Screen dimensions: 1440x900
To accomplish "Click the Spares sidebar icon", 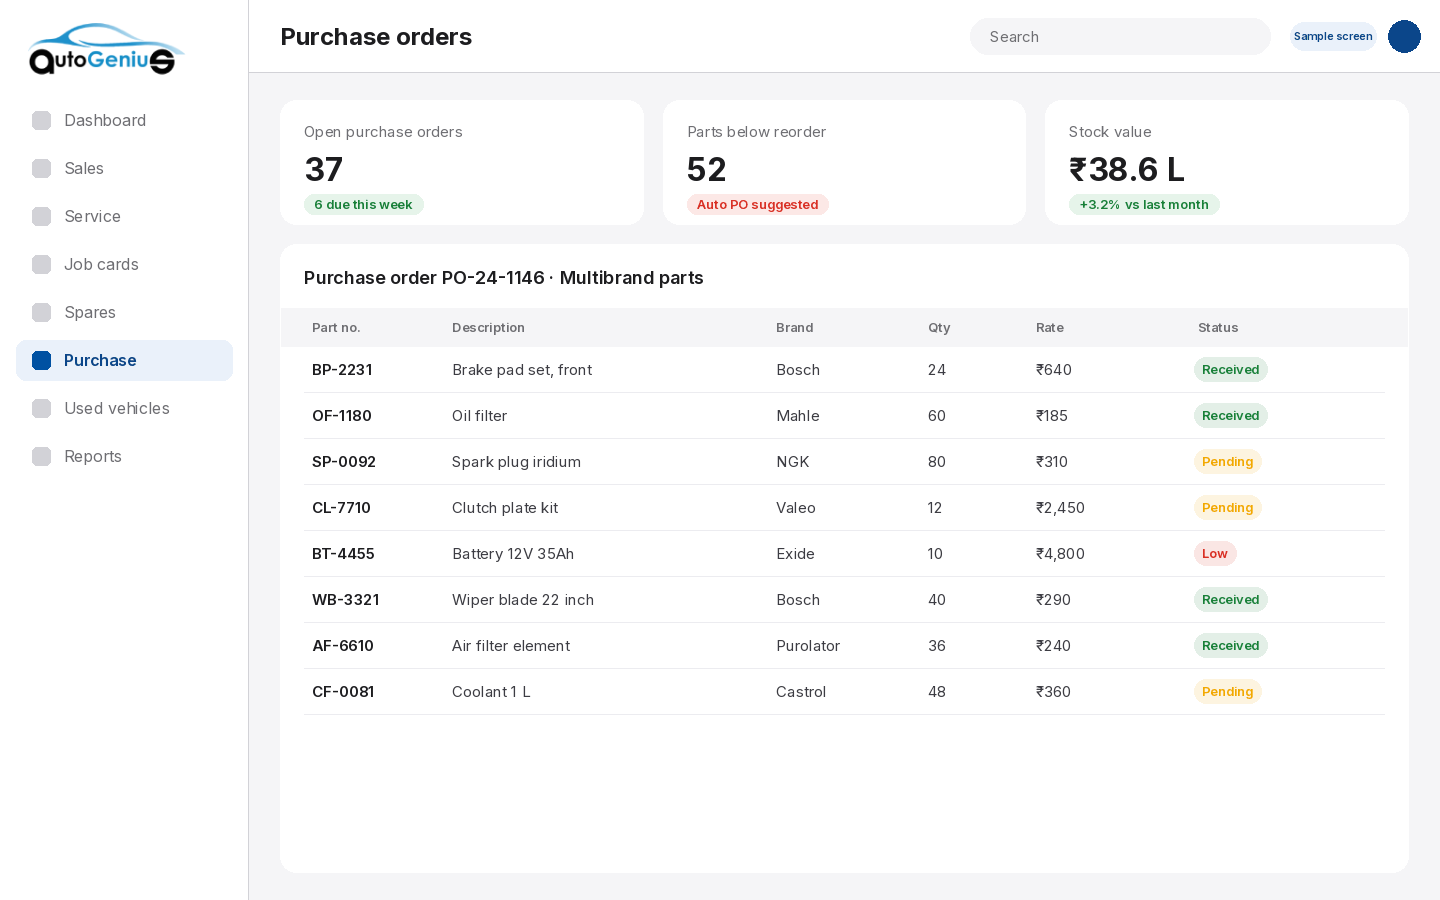I will (x=41, y=312).
